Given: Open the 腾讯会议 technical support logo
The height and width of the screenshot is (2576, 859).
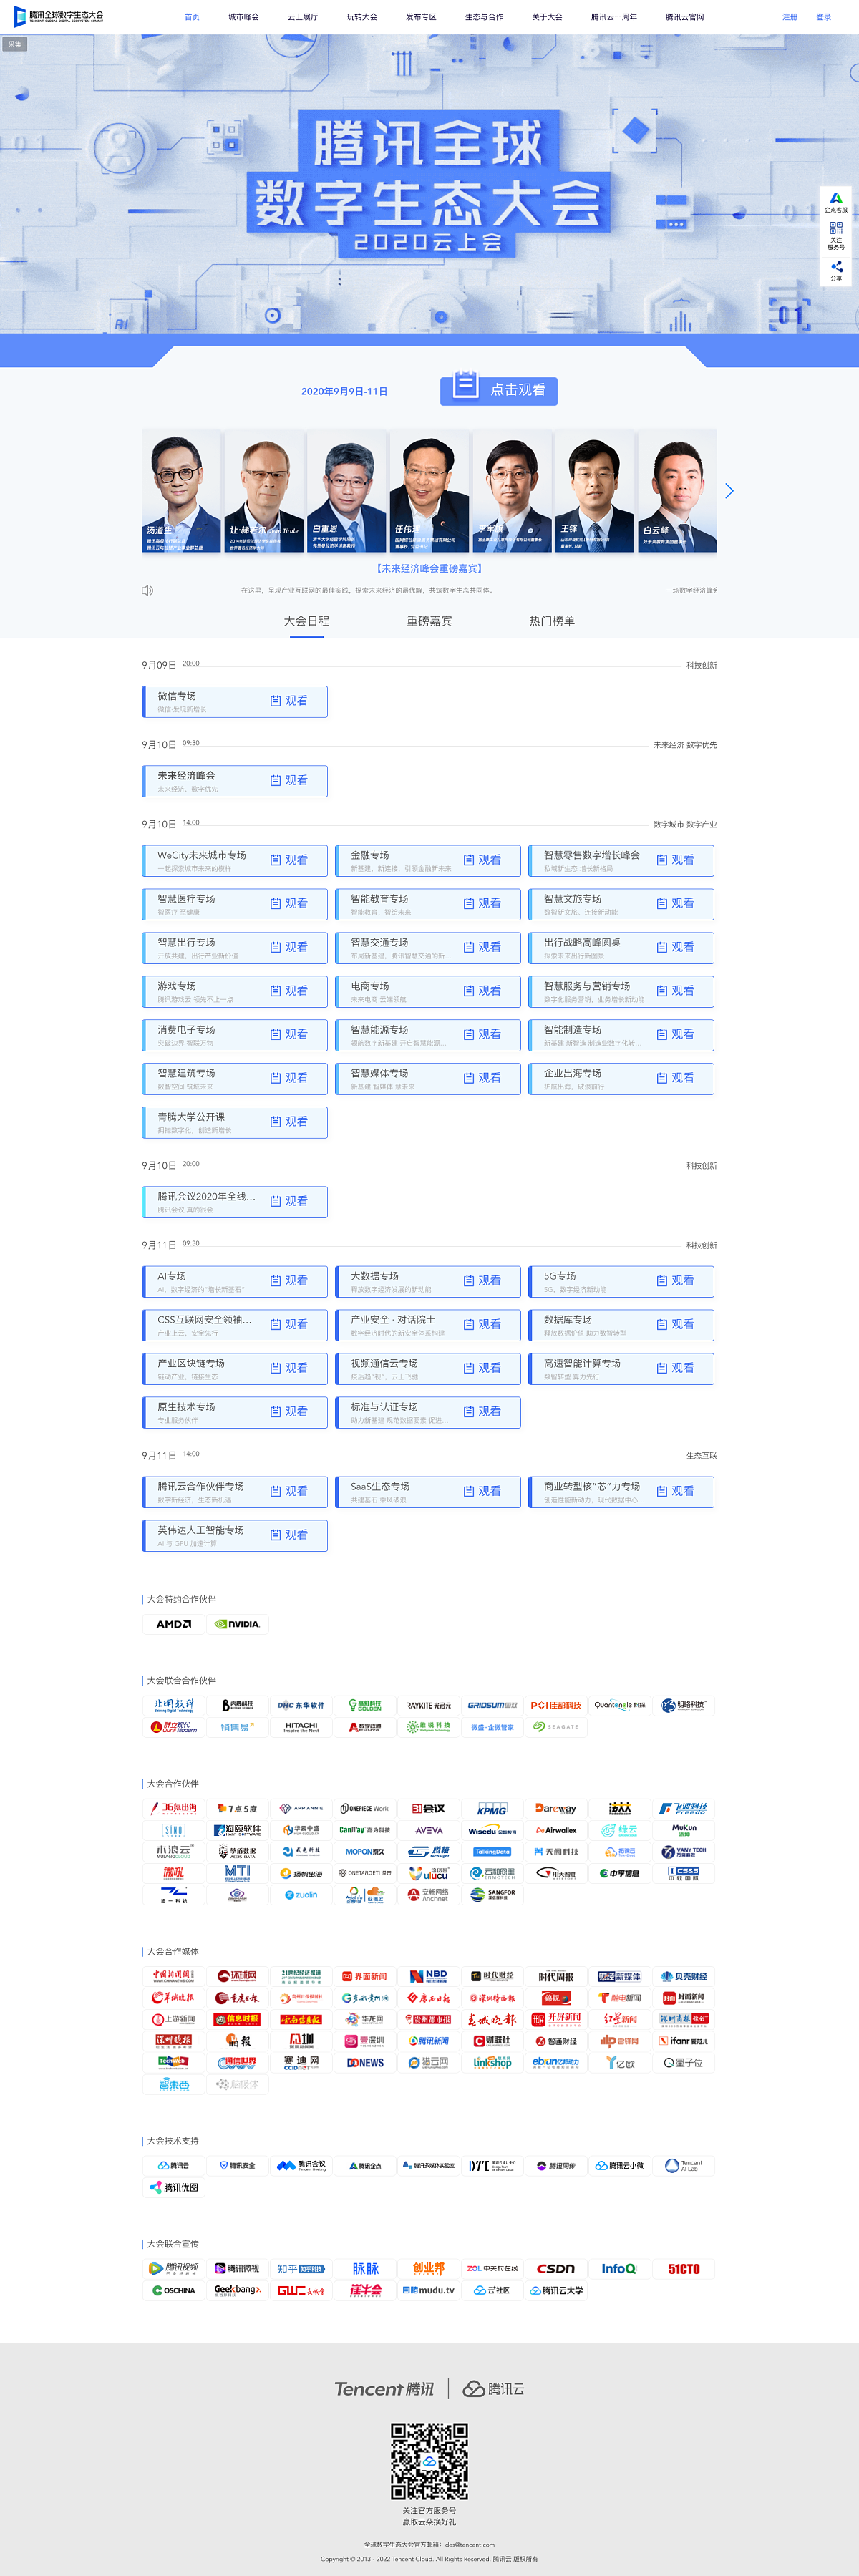Looking at the screenshot, I should click(301, 2165).
